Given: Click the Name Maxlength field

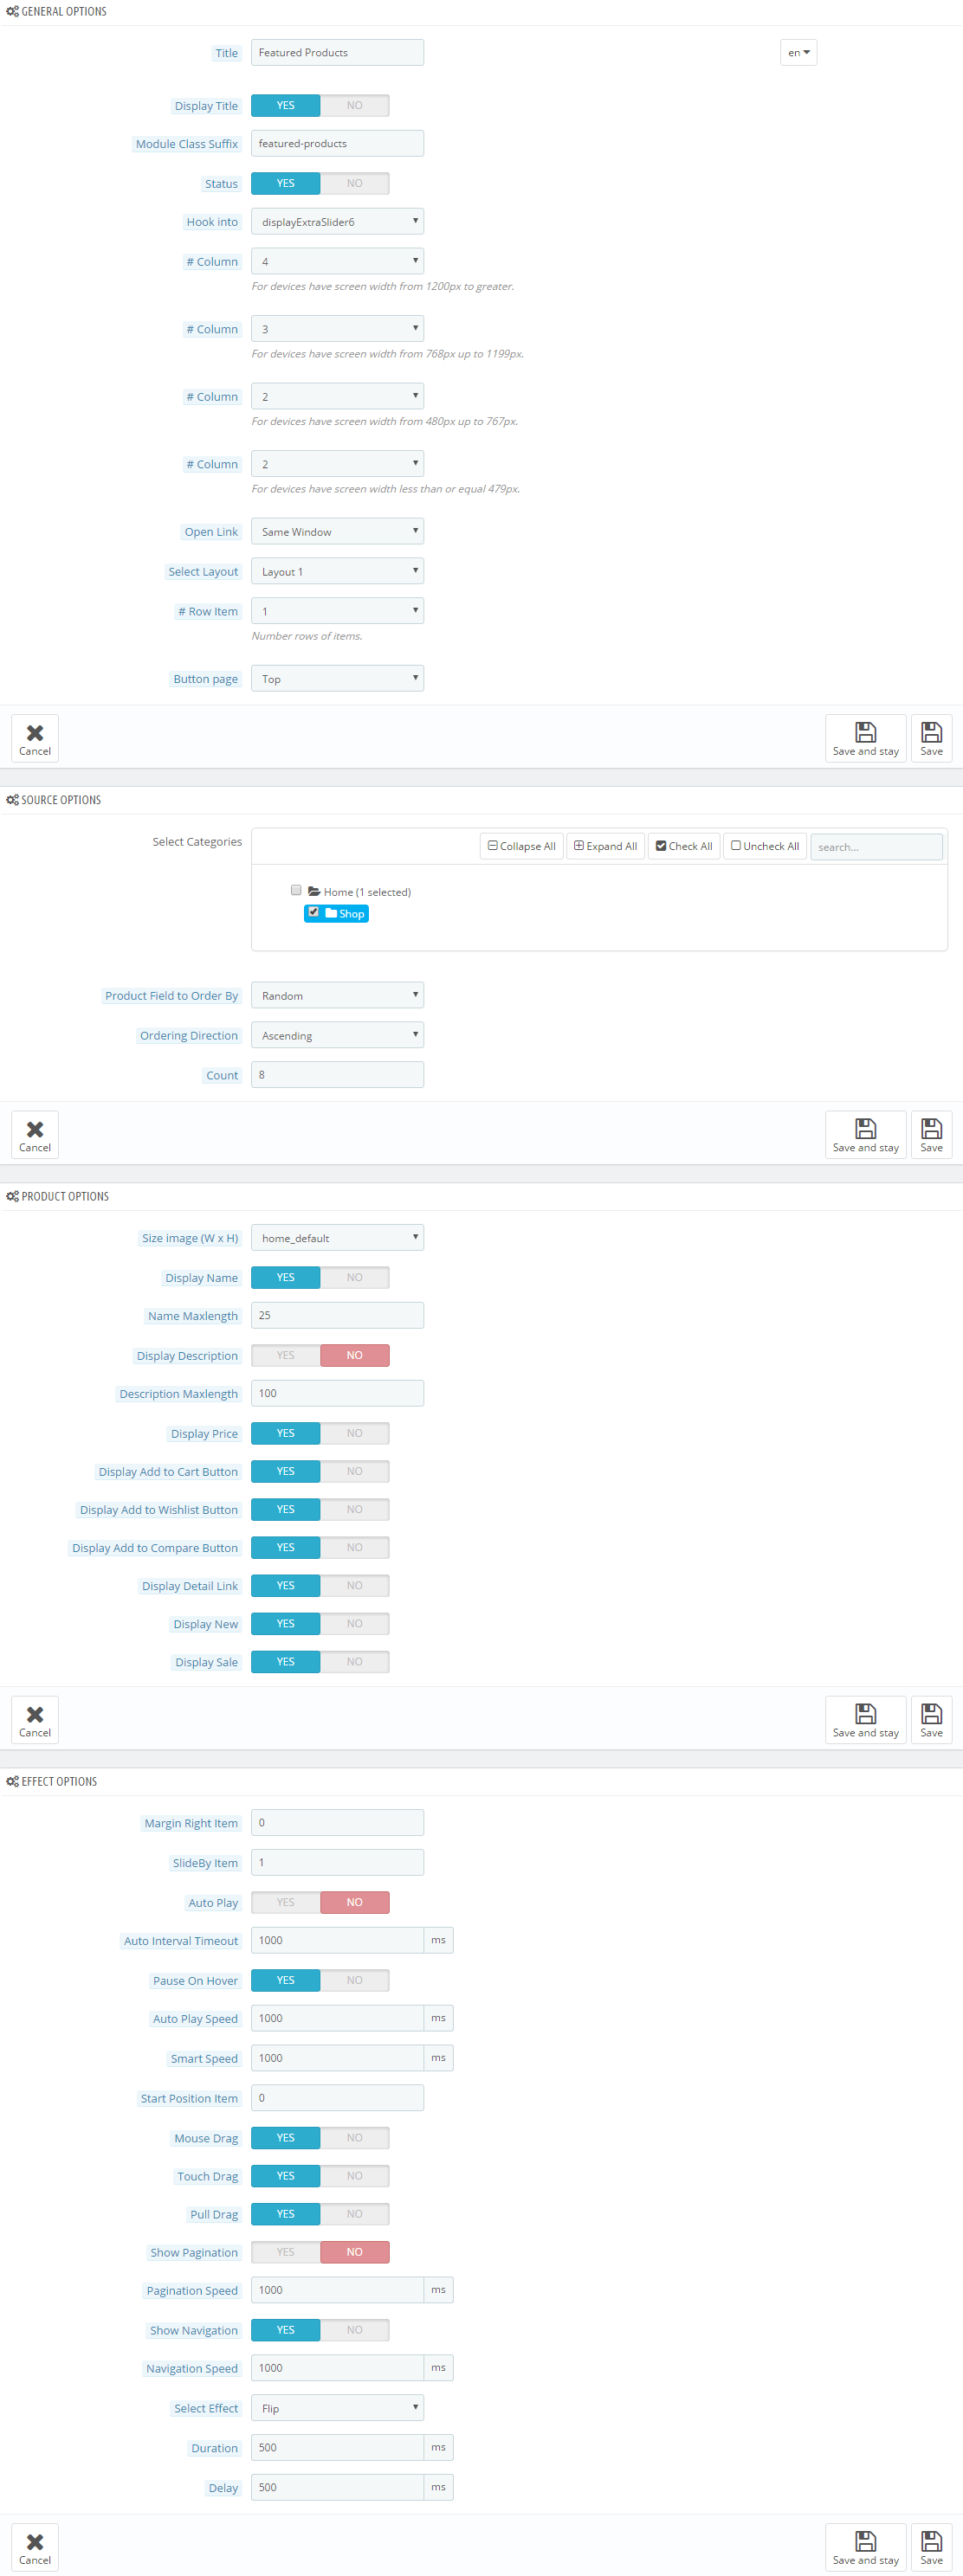Looking at the screenshot, I should [x=337, y=1315].
